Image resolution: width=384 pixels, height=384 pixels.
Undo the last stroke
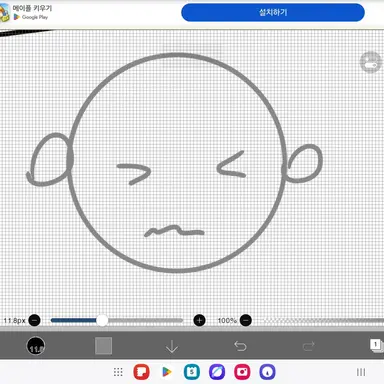tap(240, 346)
